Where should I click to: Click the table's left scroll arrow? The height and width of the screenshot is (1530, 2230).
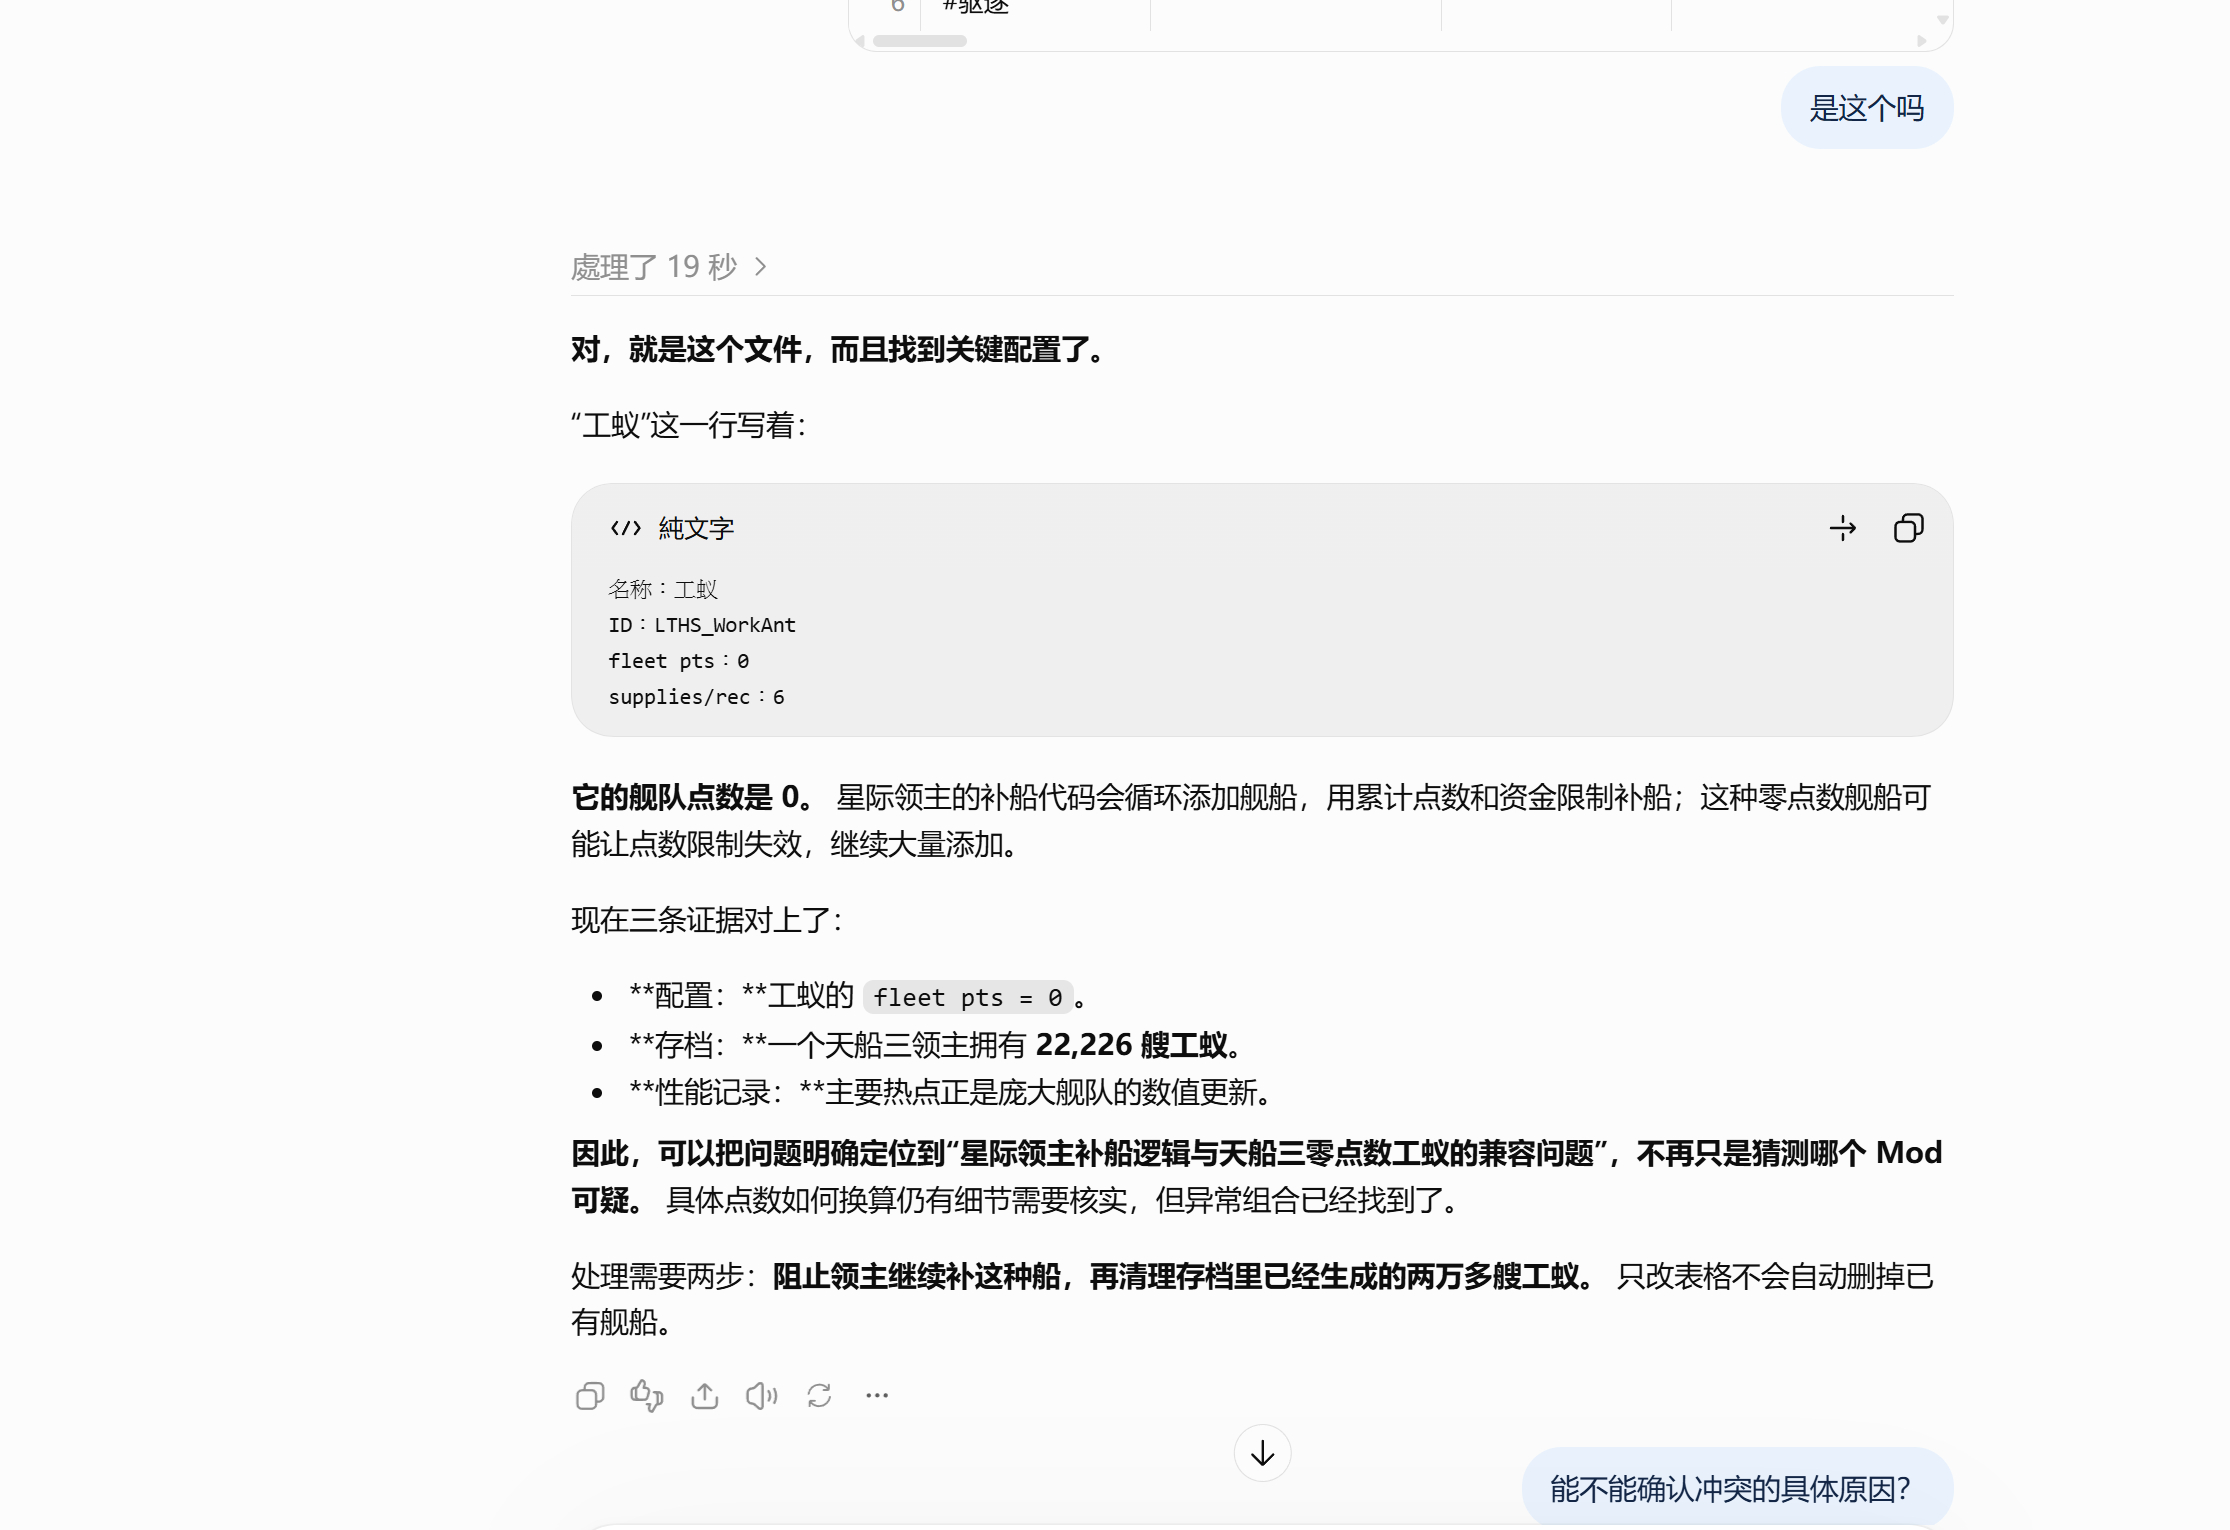point(859,41)
